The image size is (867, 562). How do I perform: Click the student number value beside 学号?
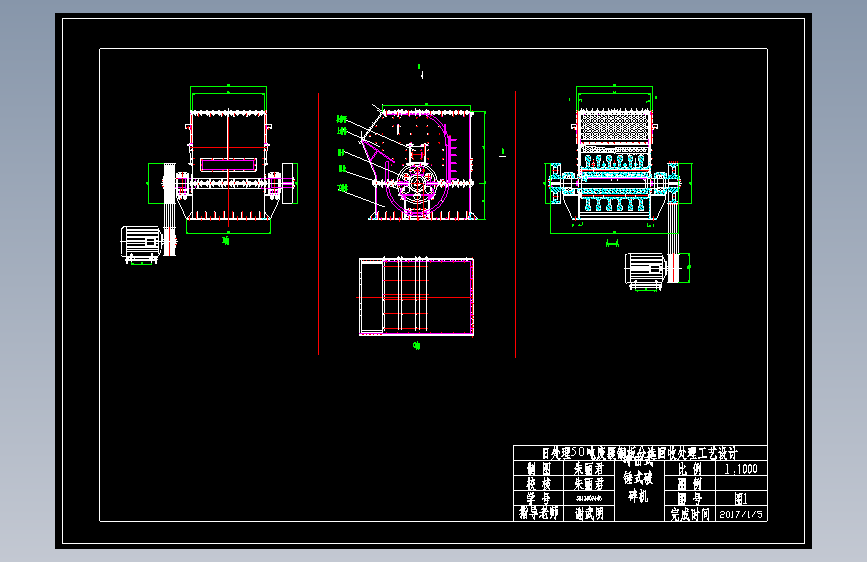pyautogui.click(x=589, y=498)
